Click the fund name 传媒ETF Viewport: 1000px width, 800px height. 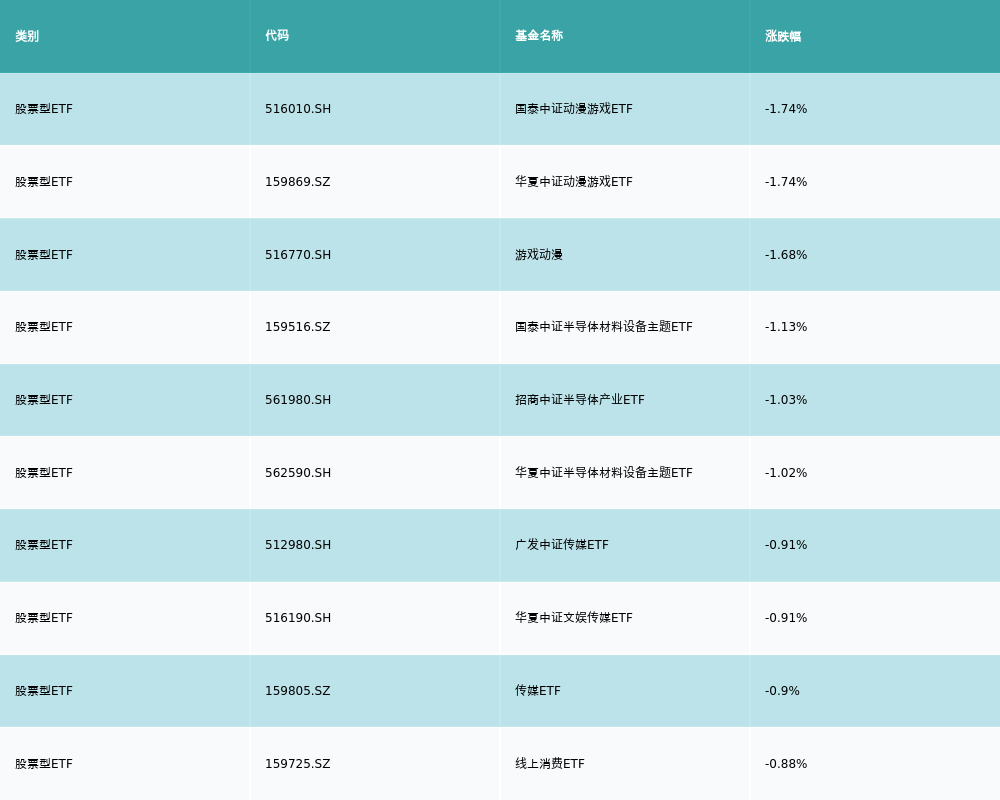538,691
